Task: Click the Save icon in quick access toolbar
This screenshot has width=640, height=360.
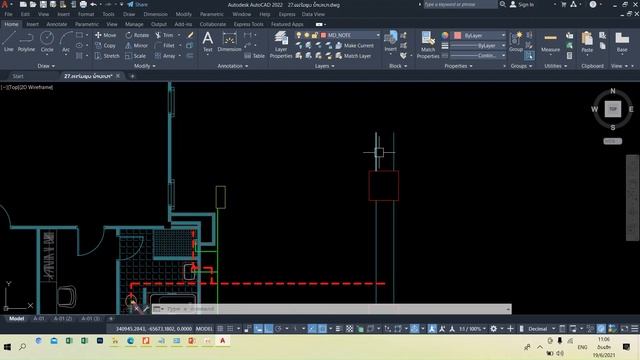Action: pyautogui.click(x=43, y=4)
